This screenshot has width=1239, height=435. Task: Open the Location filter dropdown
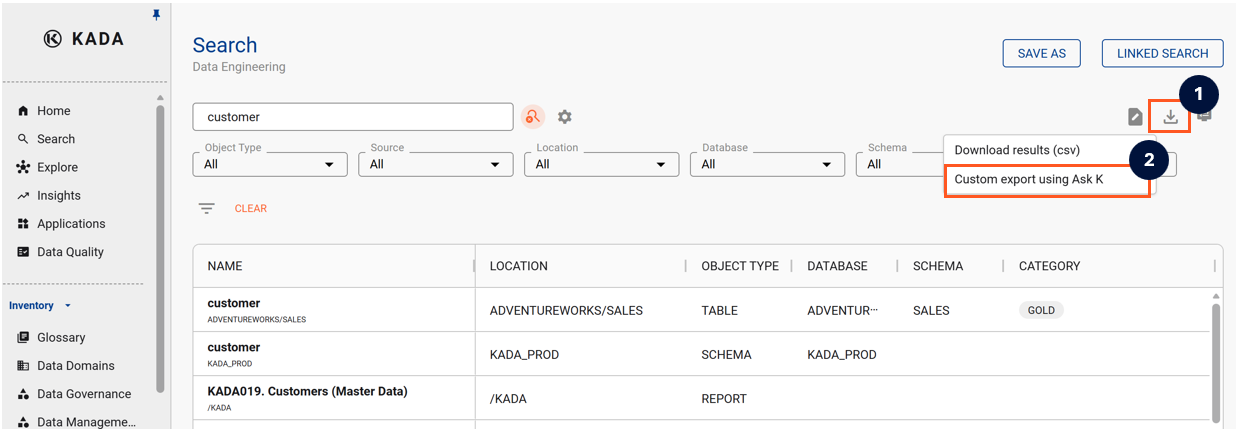pyautogui.click(x=601, y=164)
